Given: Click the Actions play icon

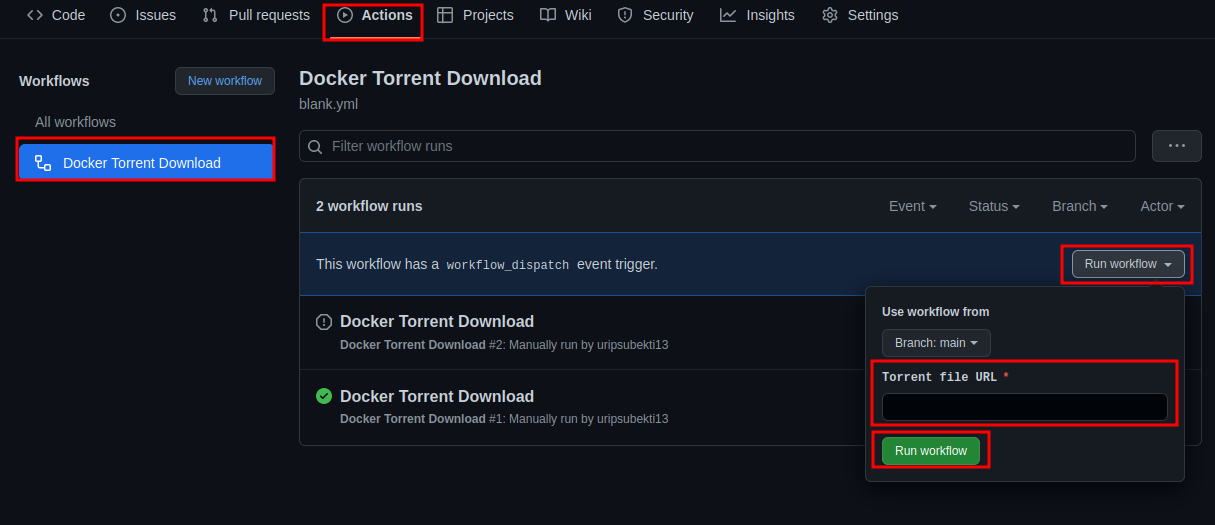Looking at the screenshot, I should [345, 15].
